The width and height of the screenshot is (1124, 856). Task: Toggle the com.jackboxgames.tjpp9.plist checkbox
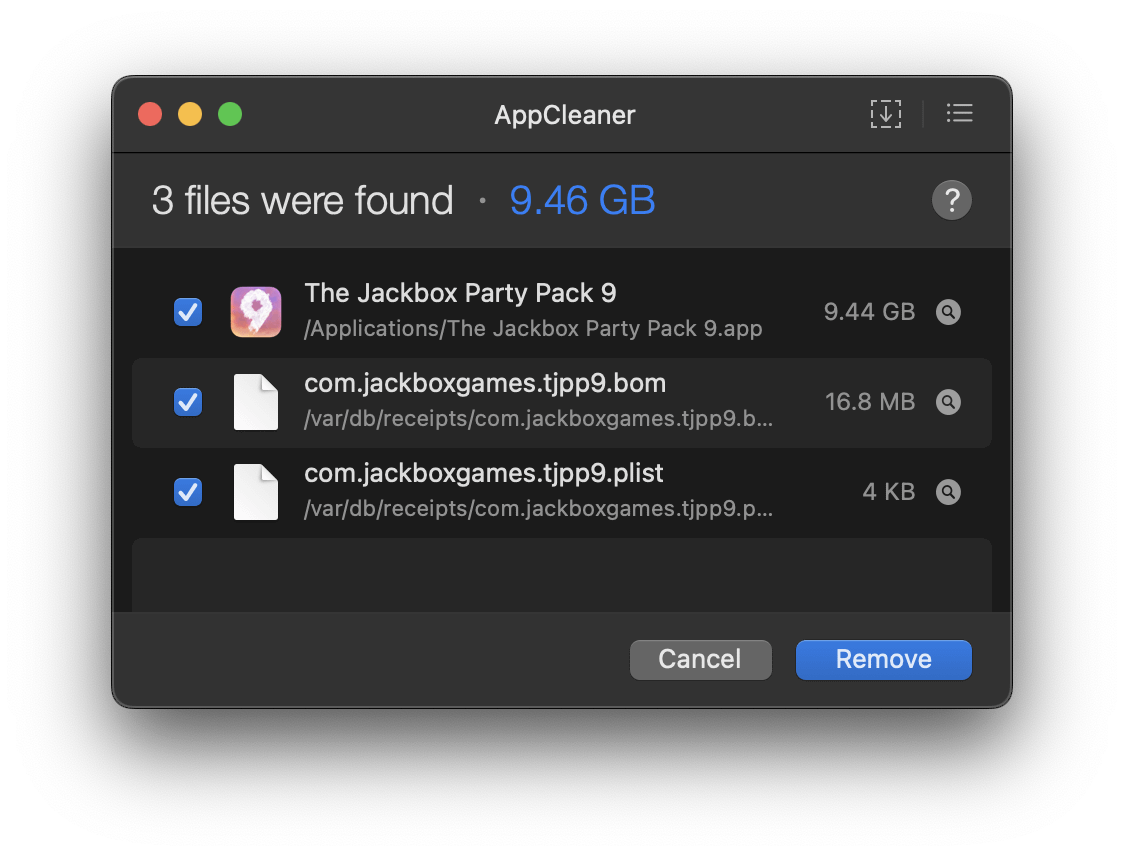point(188,492)
